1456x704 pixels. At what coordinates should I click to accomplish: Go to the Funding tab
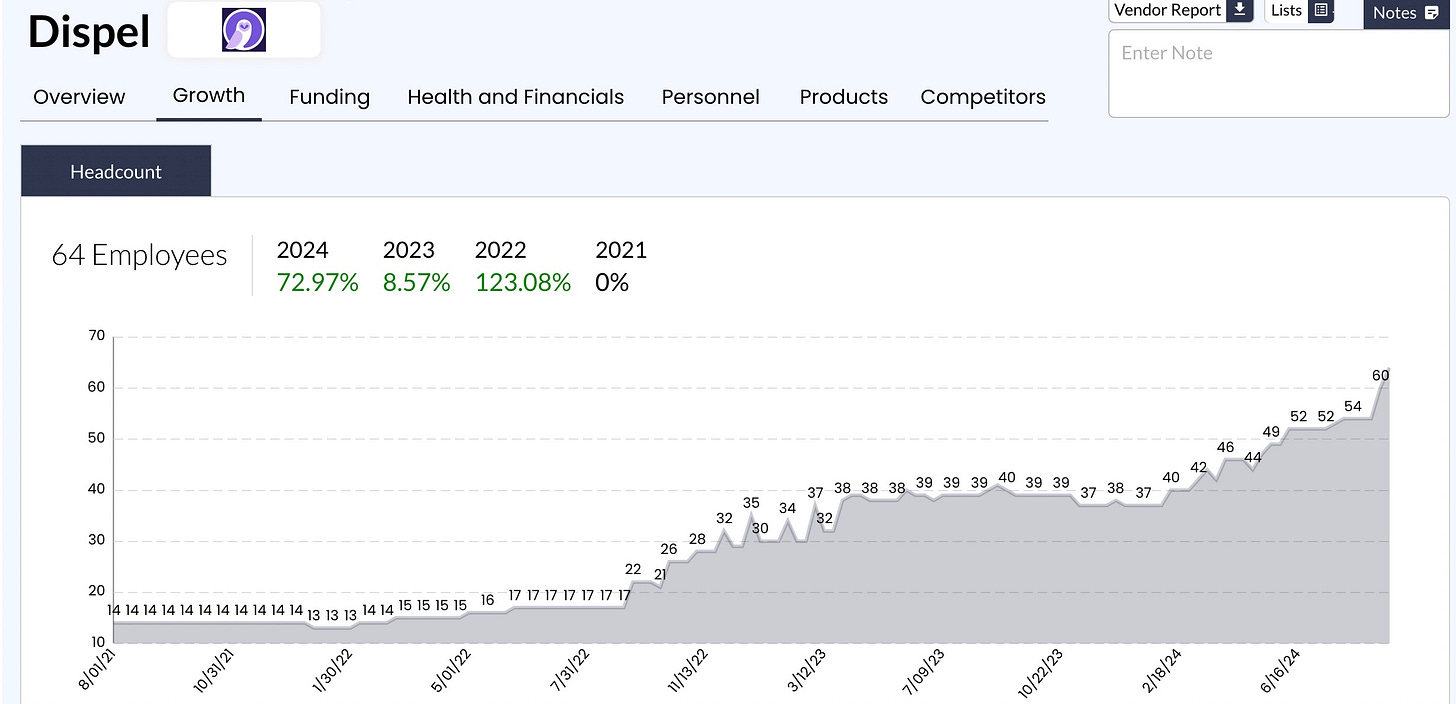point(329,97)
